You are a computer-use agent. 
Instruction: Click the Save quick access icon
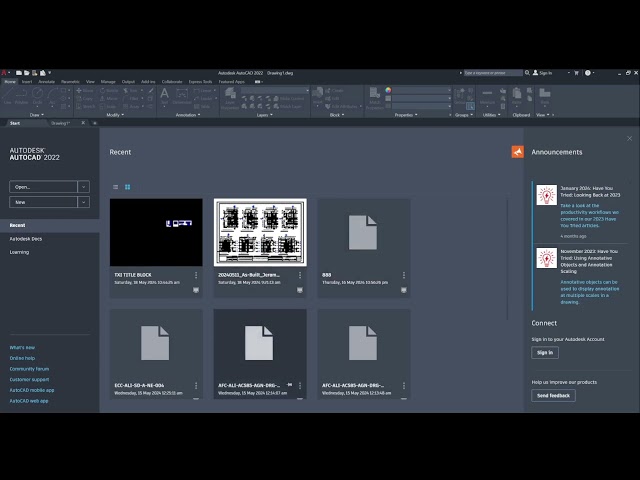(x=35, y=73)
